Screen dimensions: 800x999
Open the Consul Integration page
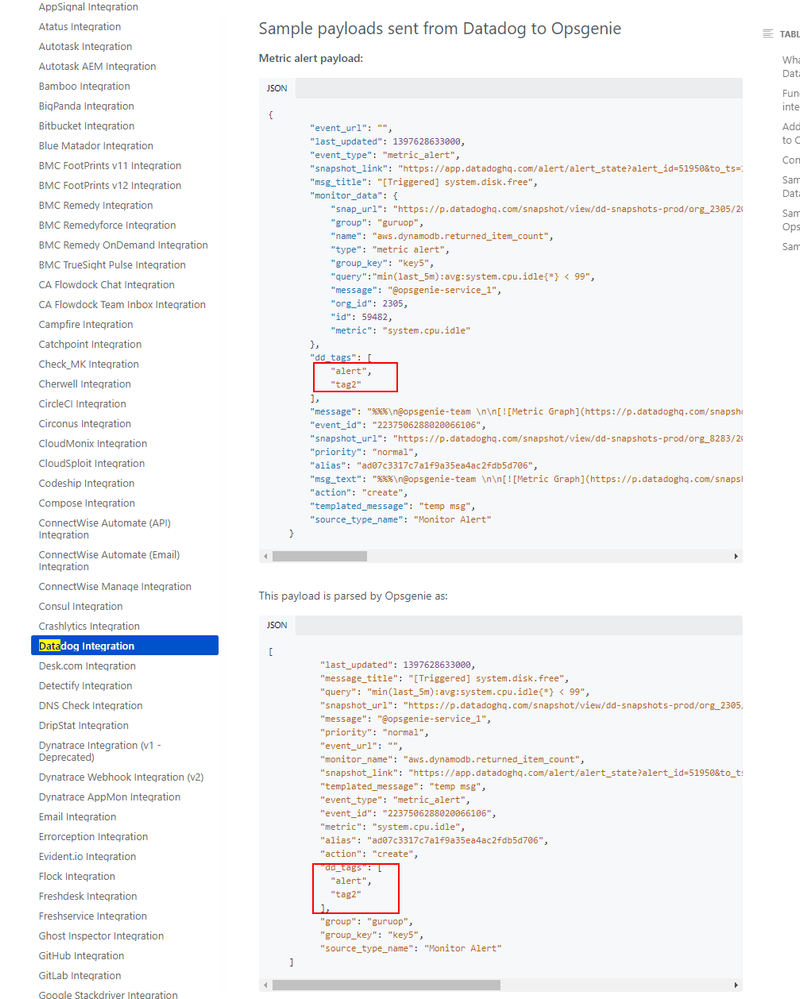click(79, 605)
